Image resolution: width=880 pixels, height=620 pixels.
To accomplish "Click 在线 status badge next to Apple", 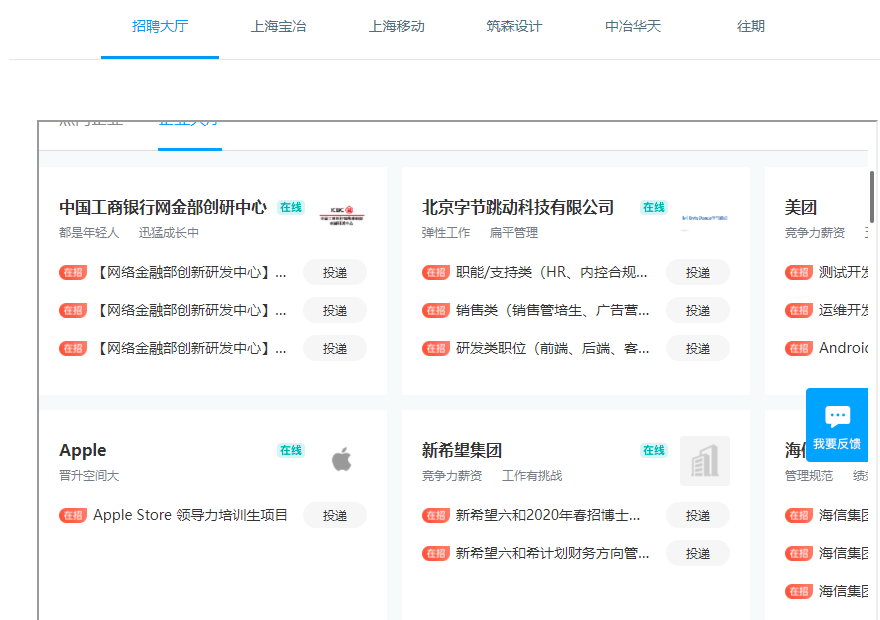I will [291, 451].
